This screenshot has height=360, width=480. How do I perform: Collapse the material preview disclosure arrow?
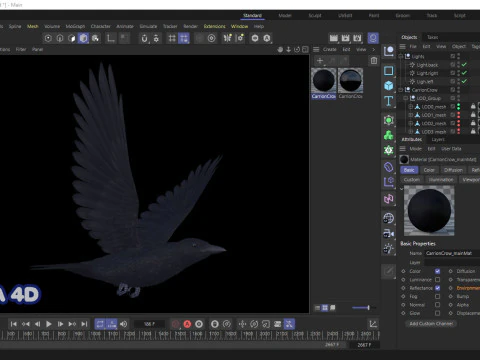pos(402,189)
